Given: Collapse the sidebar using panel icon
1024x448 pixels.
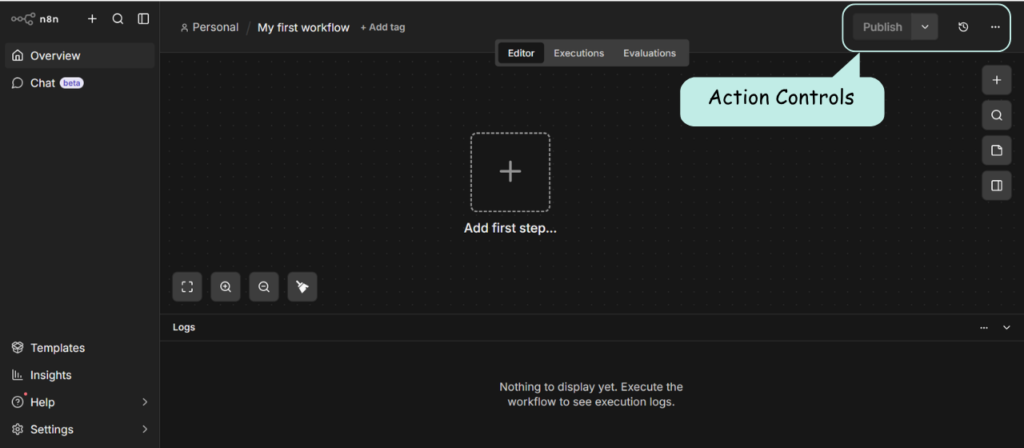Looking at the screenshot, I should 144,19.
